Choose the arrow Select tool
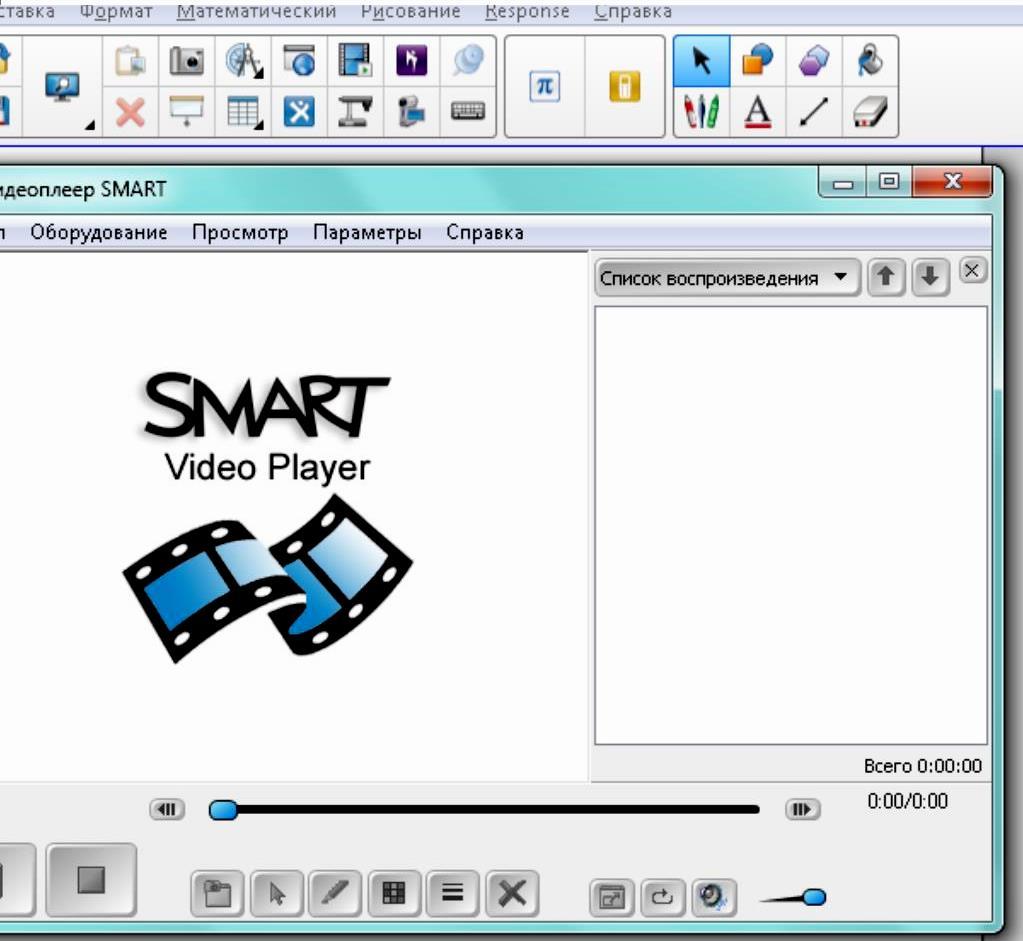 tap(701, 61)
